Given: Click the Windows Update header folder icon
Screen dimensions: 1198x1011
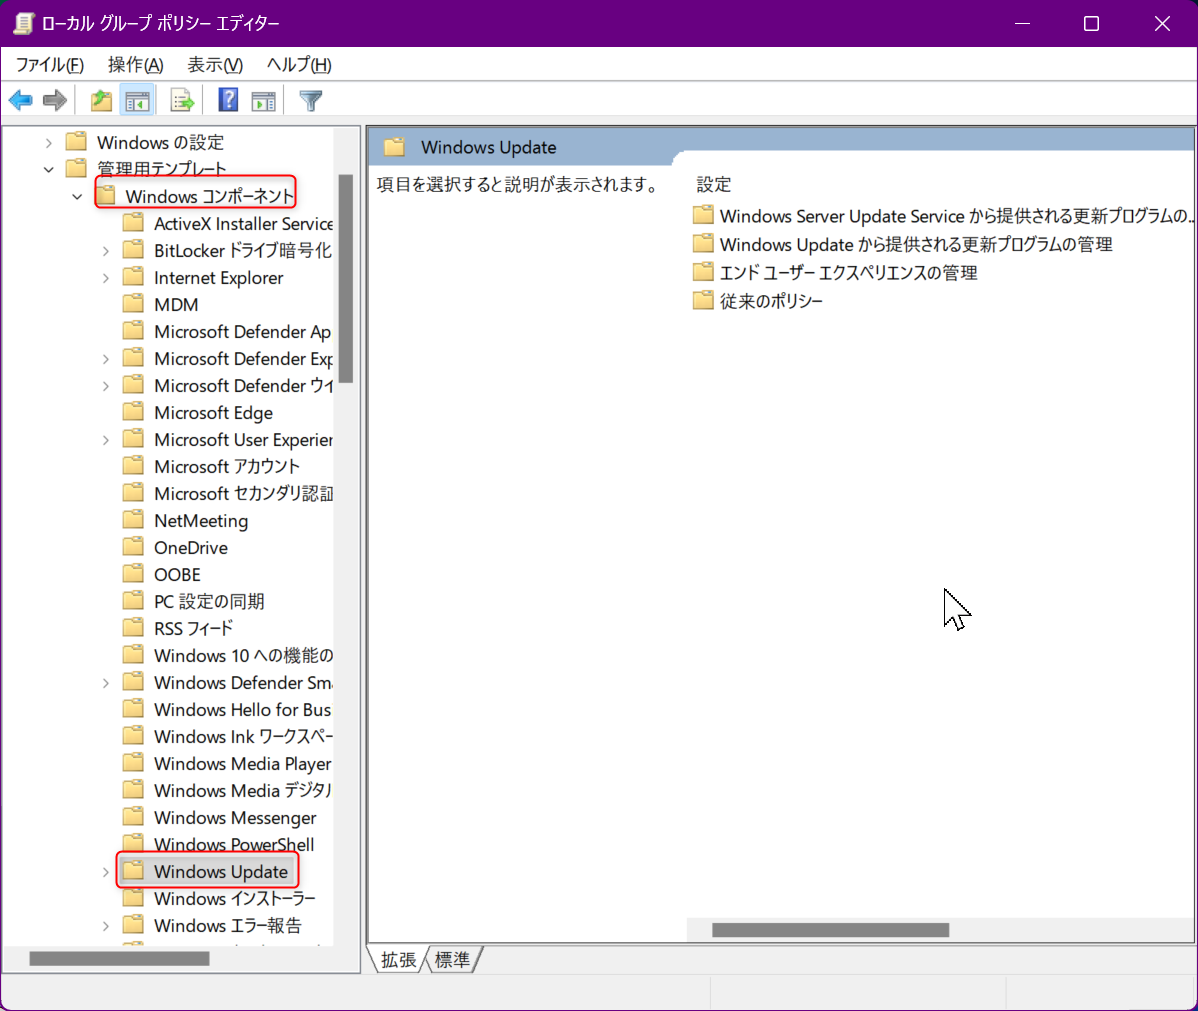Looking at the screenshot, I should (x=394, y=147).
